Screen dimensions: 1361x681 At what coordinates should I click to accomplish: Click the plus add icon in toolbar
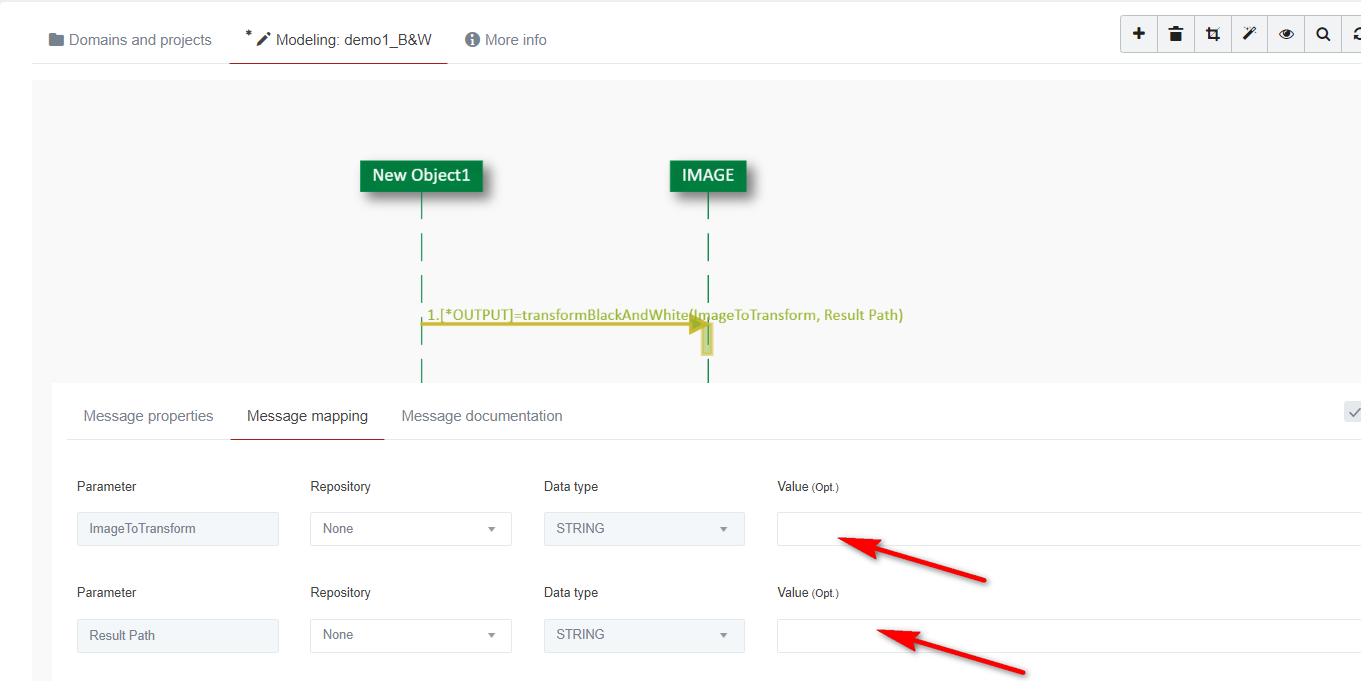click(1139, 34)
